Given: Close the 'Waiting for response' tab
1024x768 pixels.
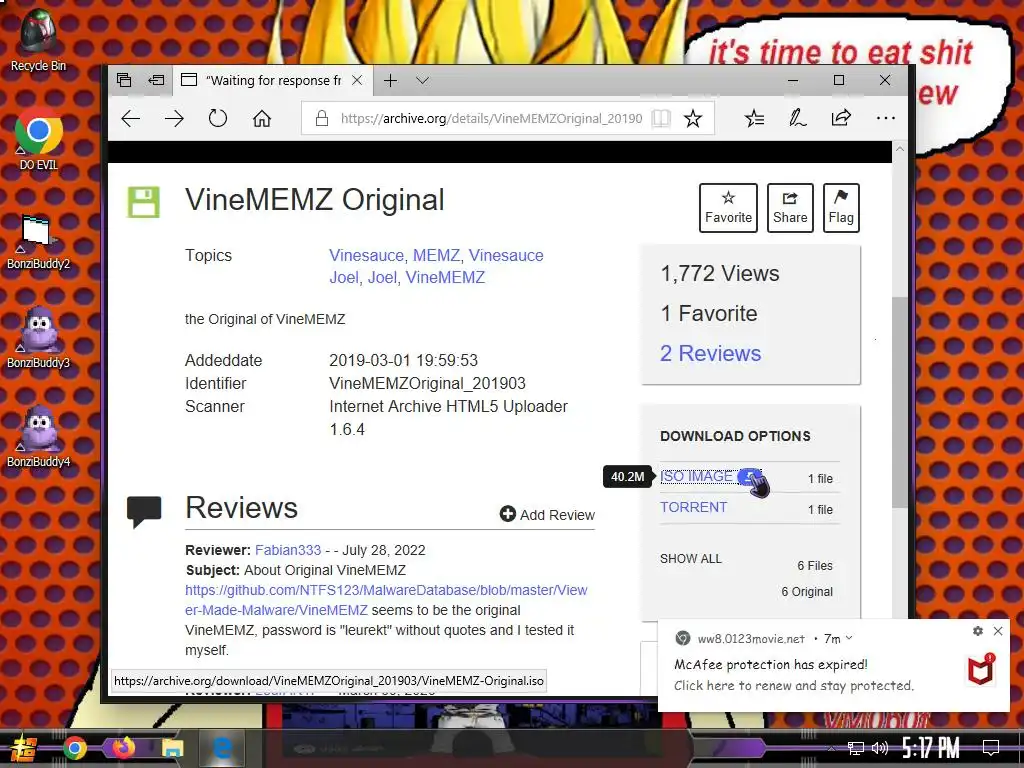Looking at the screenshot, I should click(357, 80).
